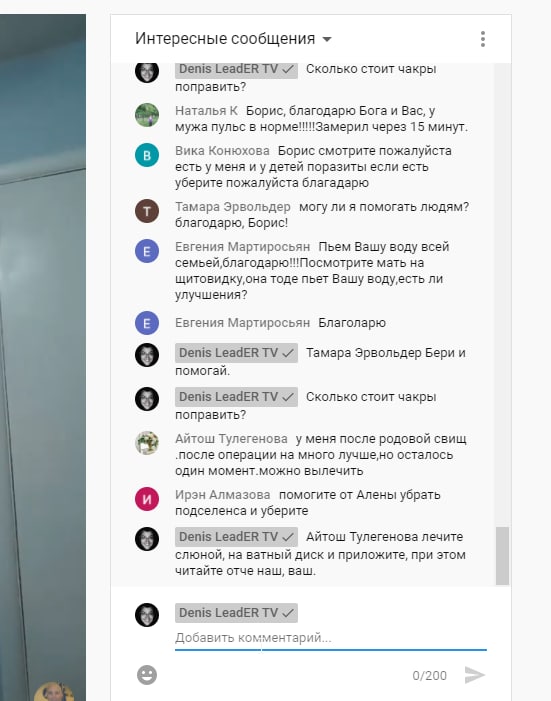Send the comment with the arrow icon
Viewport: 551px width, 701px height.
475,675
